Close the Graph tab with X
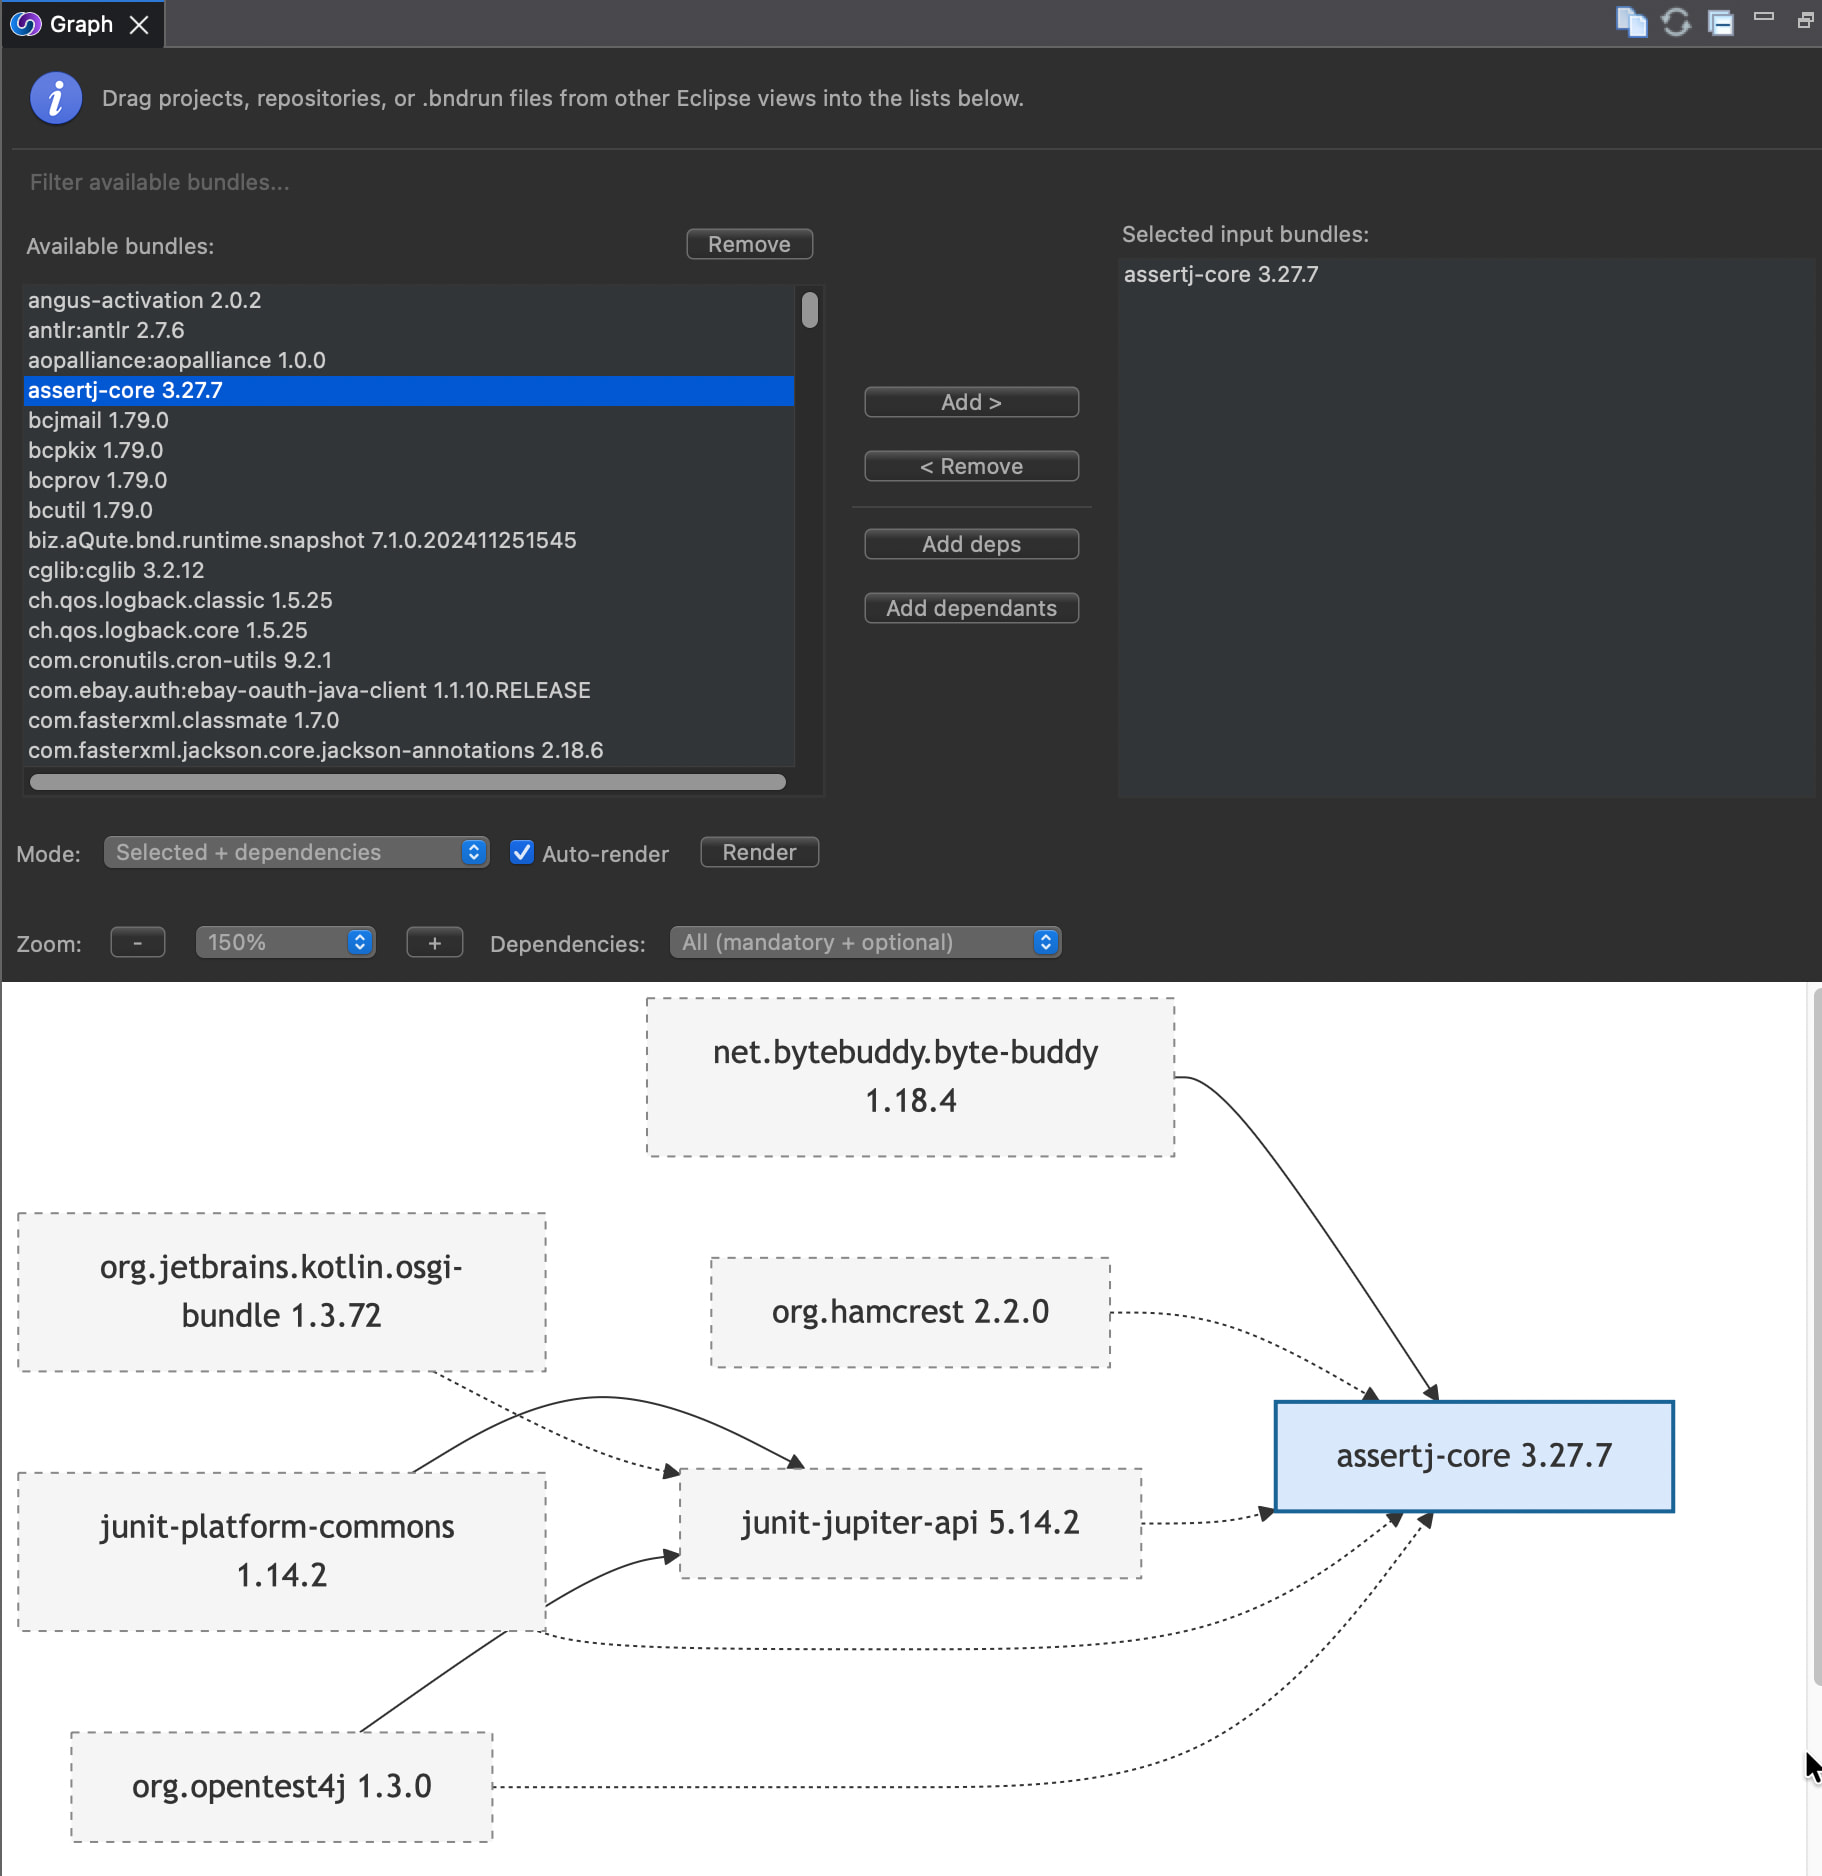 click(139, 25)
